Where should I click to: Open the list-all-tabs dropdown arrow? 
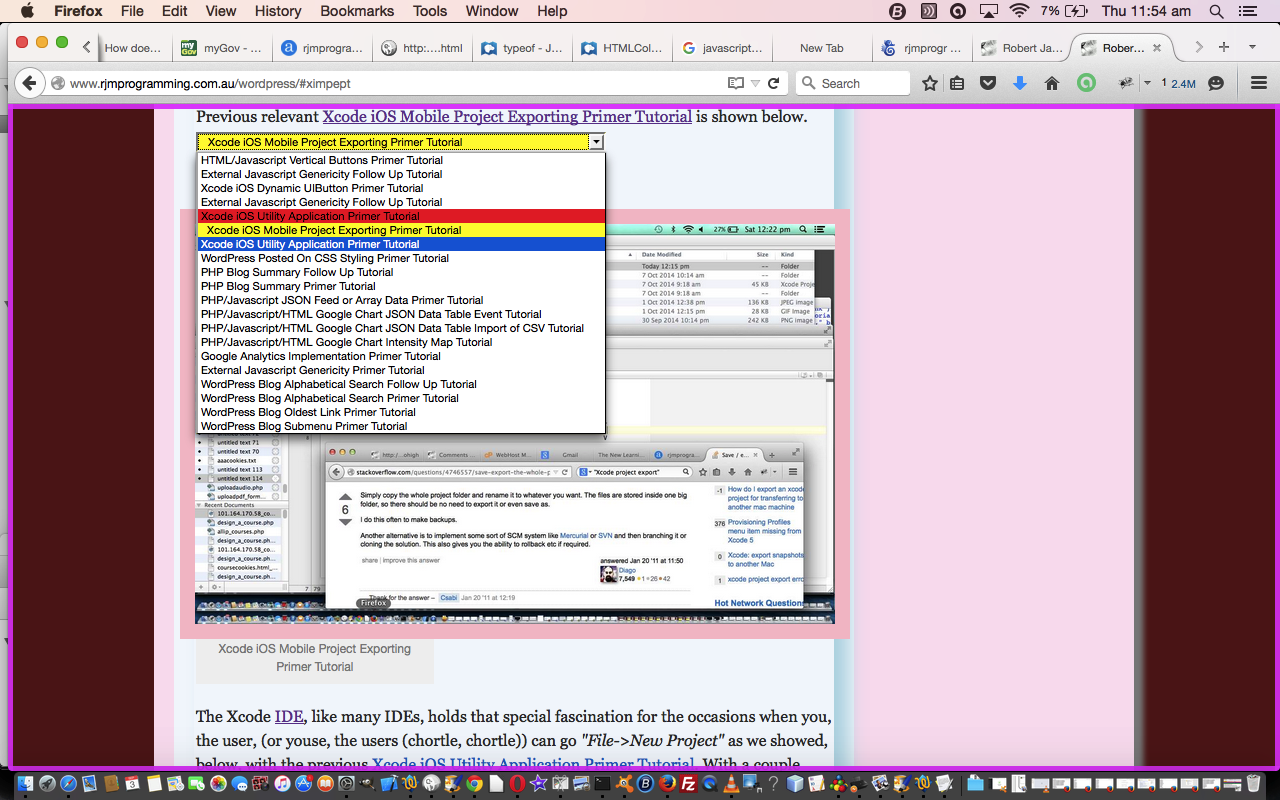click(1252, 47)
